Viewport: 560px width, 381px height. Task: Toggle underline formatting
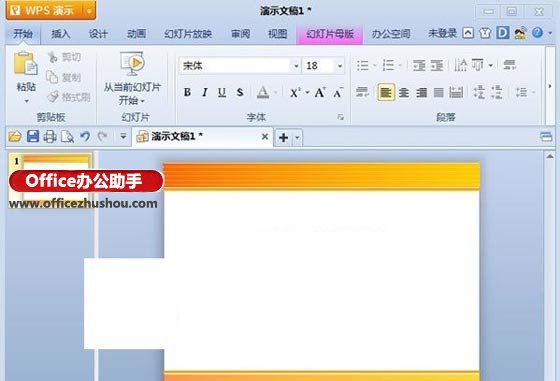pyautogui.click(x=222, y=92)
